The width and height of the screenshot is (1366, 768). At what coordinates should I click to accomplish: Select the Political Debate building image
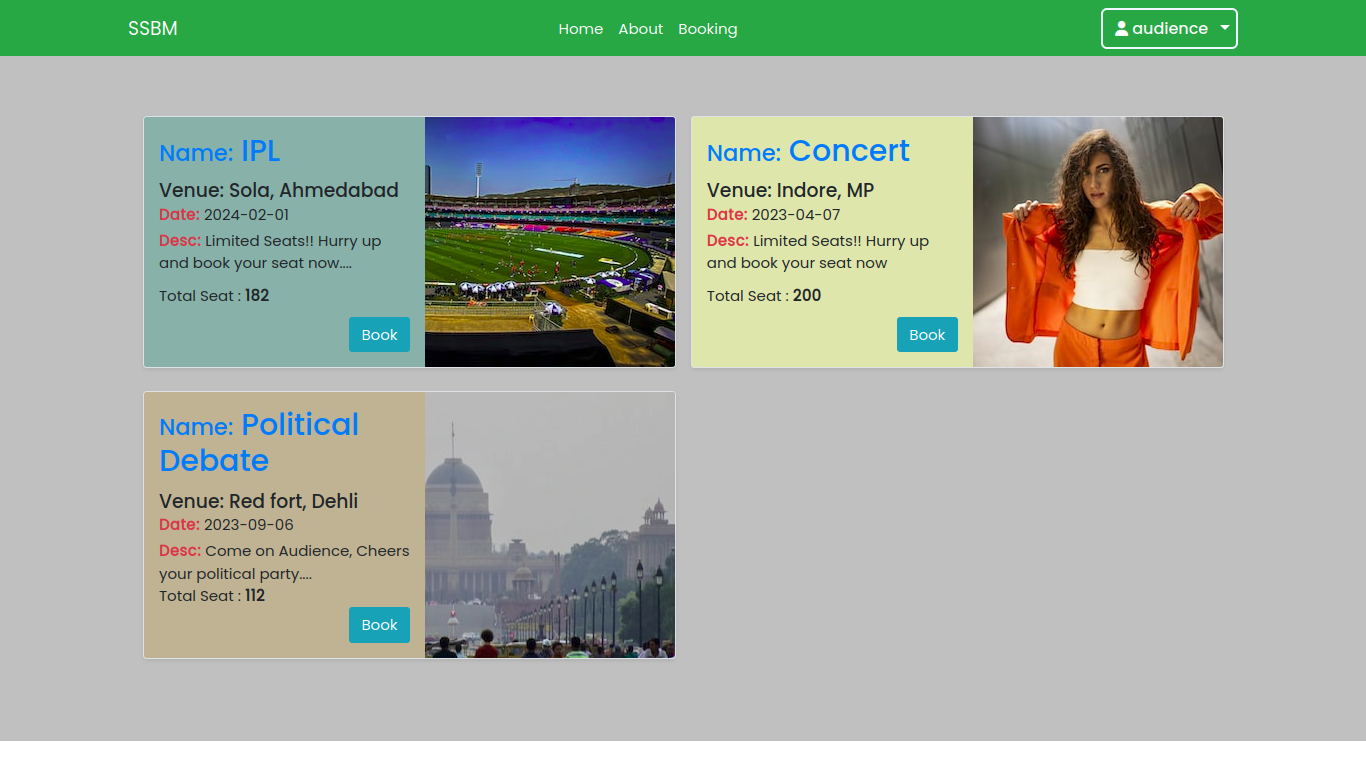pos(549,525)
